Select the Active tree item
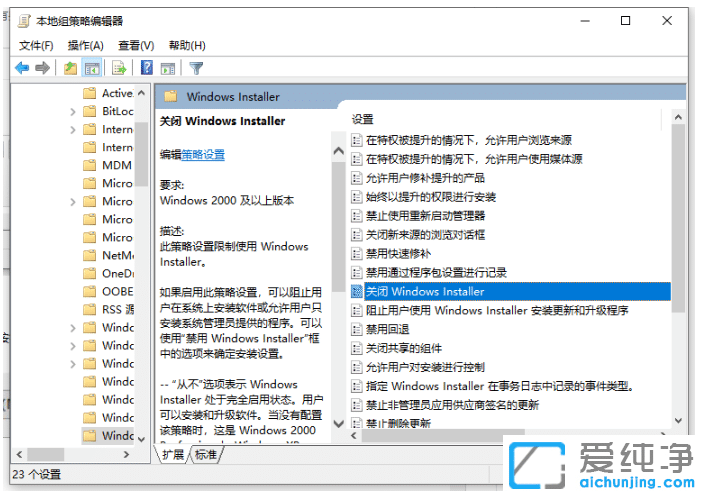The width and height of the screenshot is (703, 495). (117, 93)
